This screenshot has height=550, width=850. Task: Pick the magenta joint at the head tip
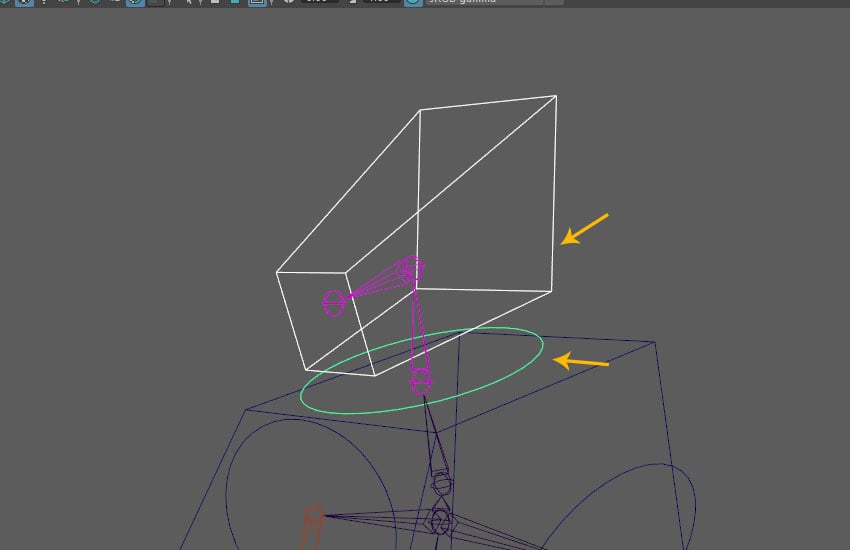point(333,303)
